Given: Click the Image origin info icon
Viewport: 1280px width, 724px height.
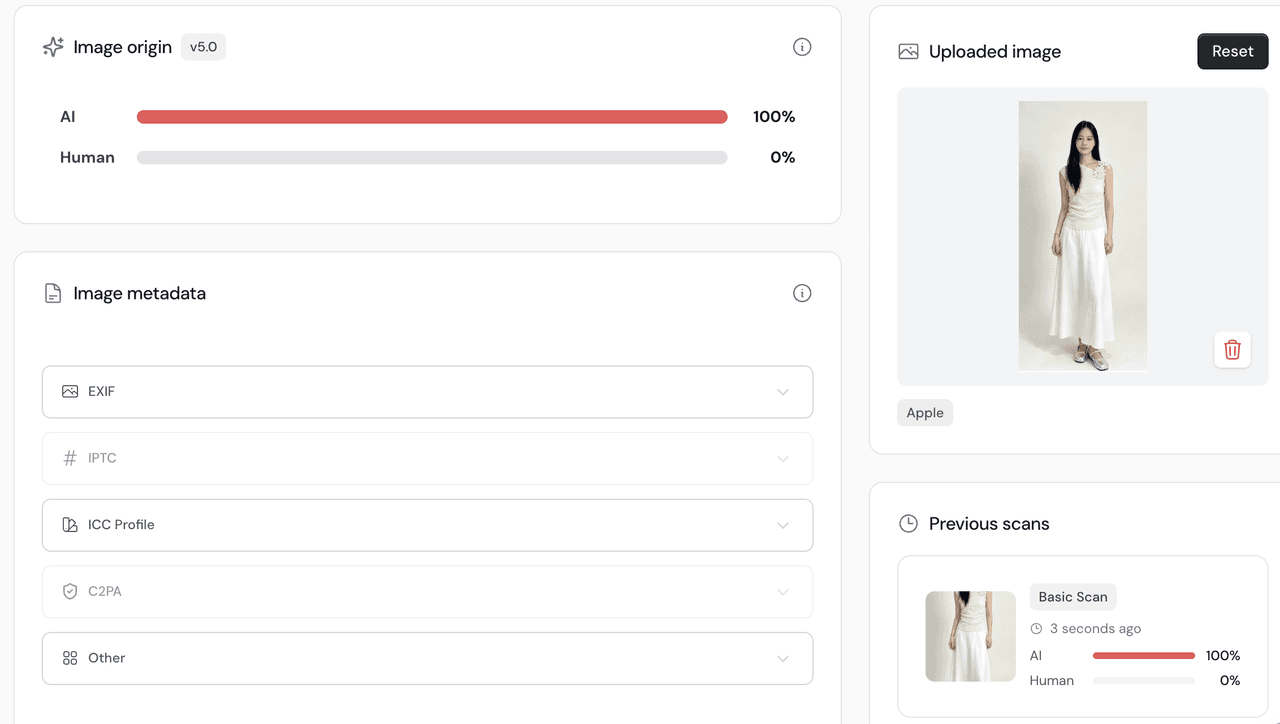Looking at the screenshot, I should coord(802,47).
